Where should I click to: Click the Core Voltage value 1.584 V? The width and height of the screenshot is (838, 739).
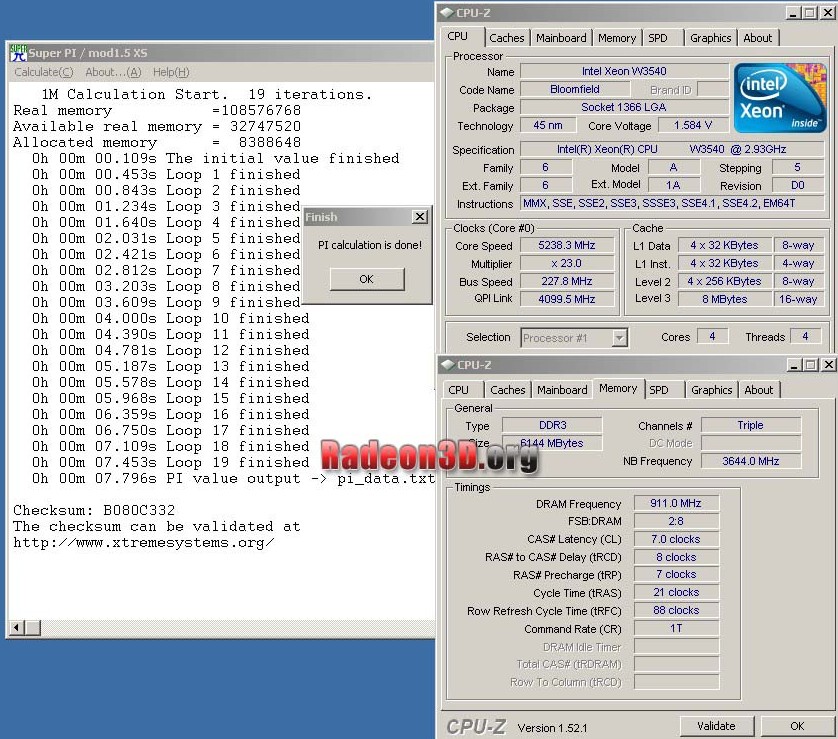693,125
